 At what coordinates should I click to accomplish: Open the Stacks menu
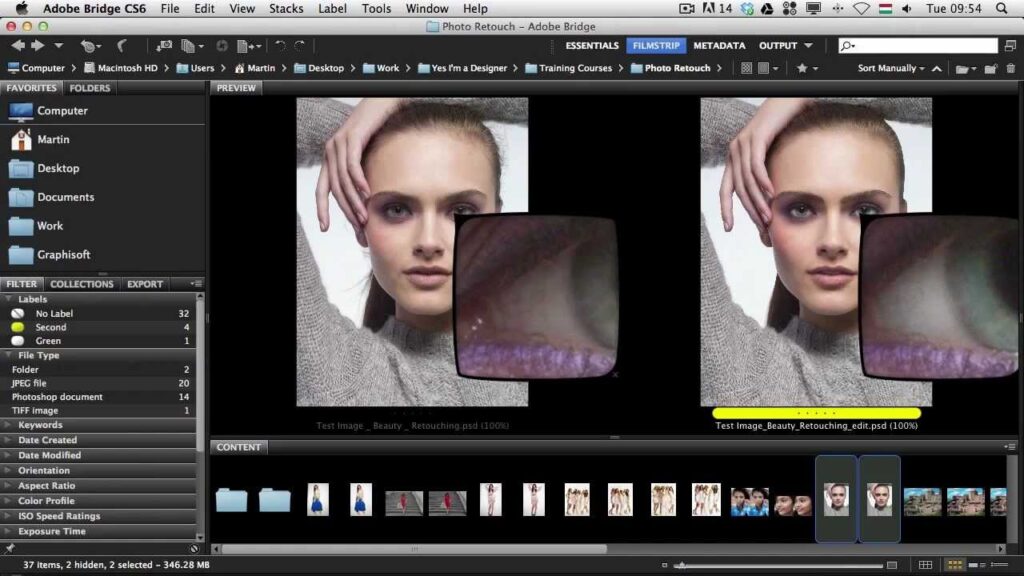(286, 8)
